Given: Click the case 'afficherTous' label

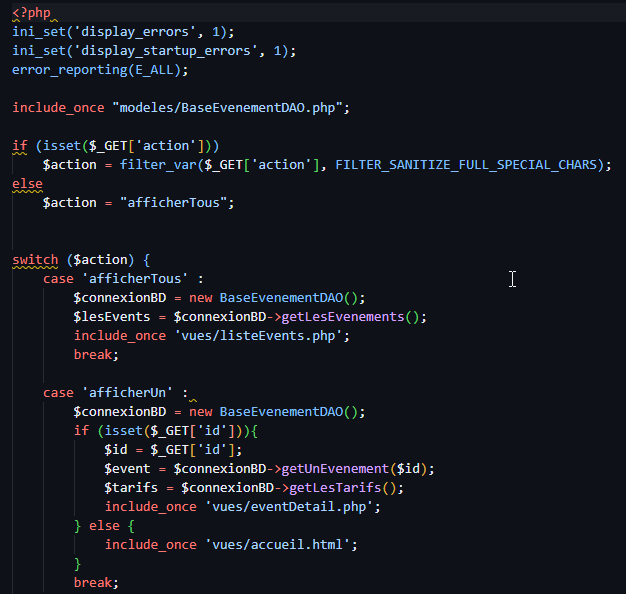Looking at the screenshot, I should (115, 279).
